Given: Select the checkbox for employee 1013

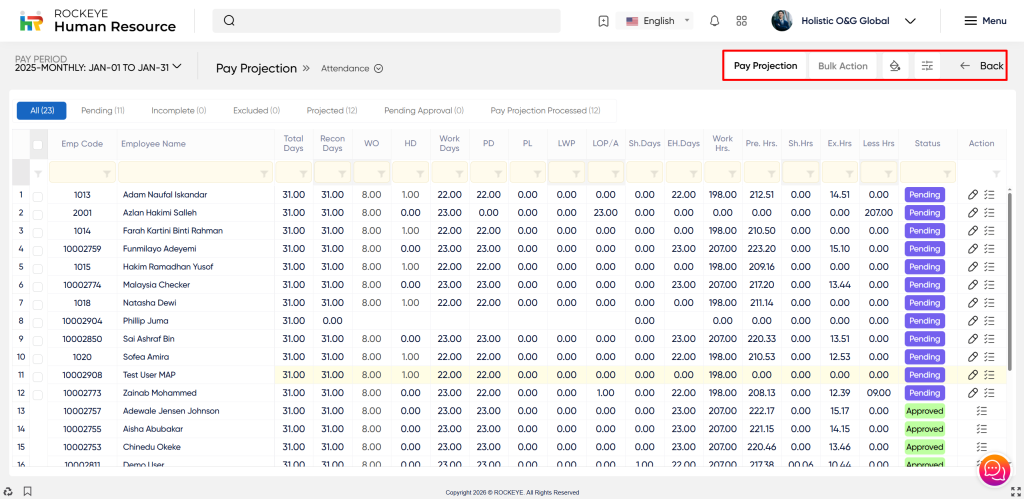Looking at the screenshot, I should 38,195.
